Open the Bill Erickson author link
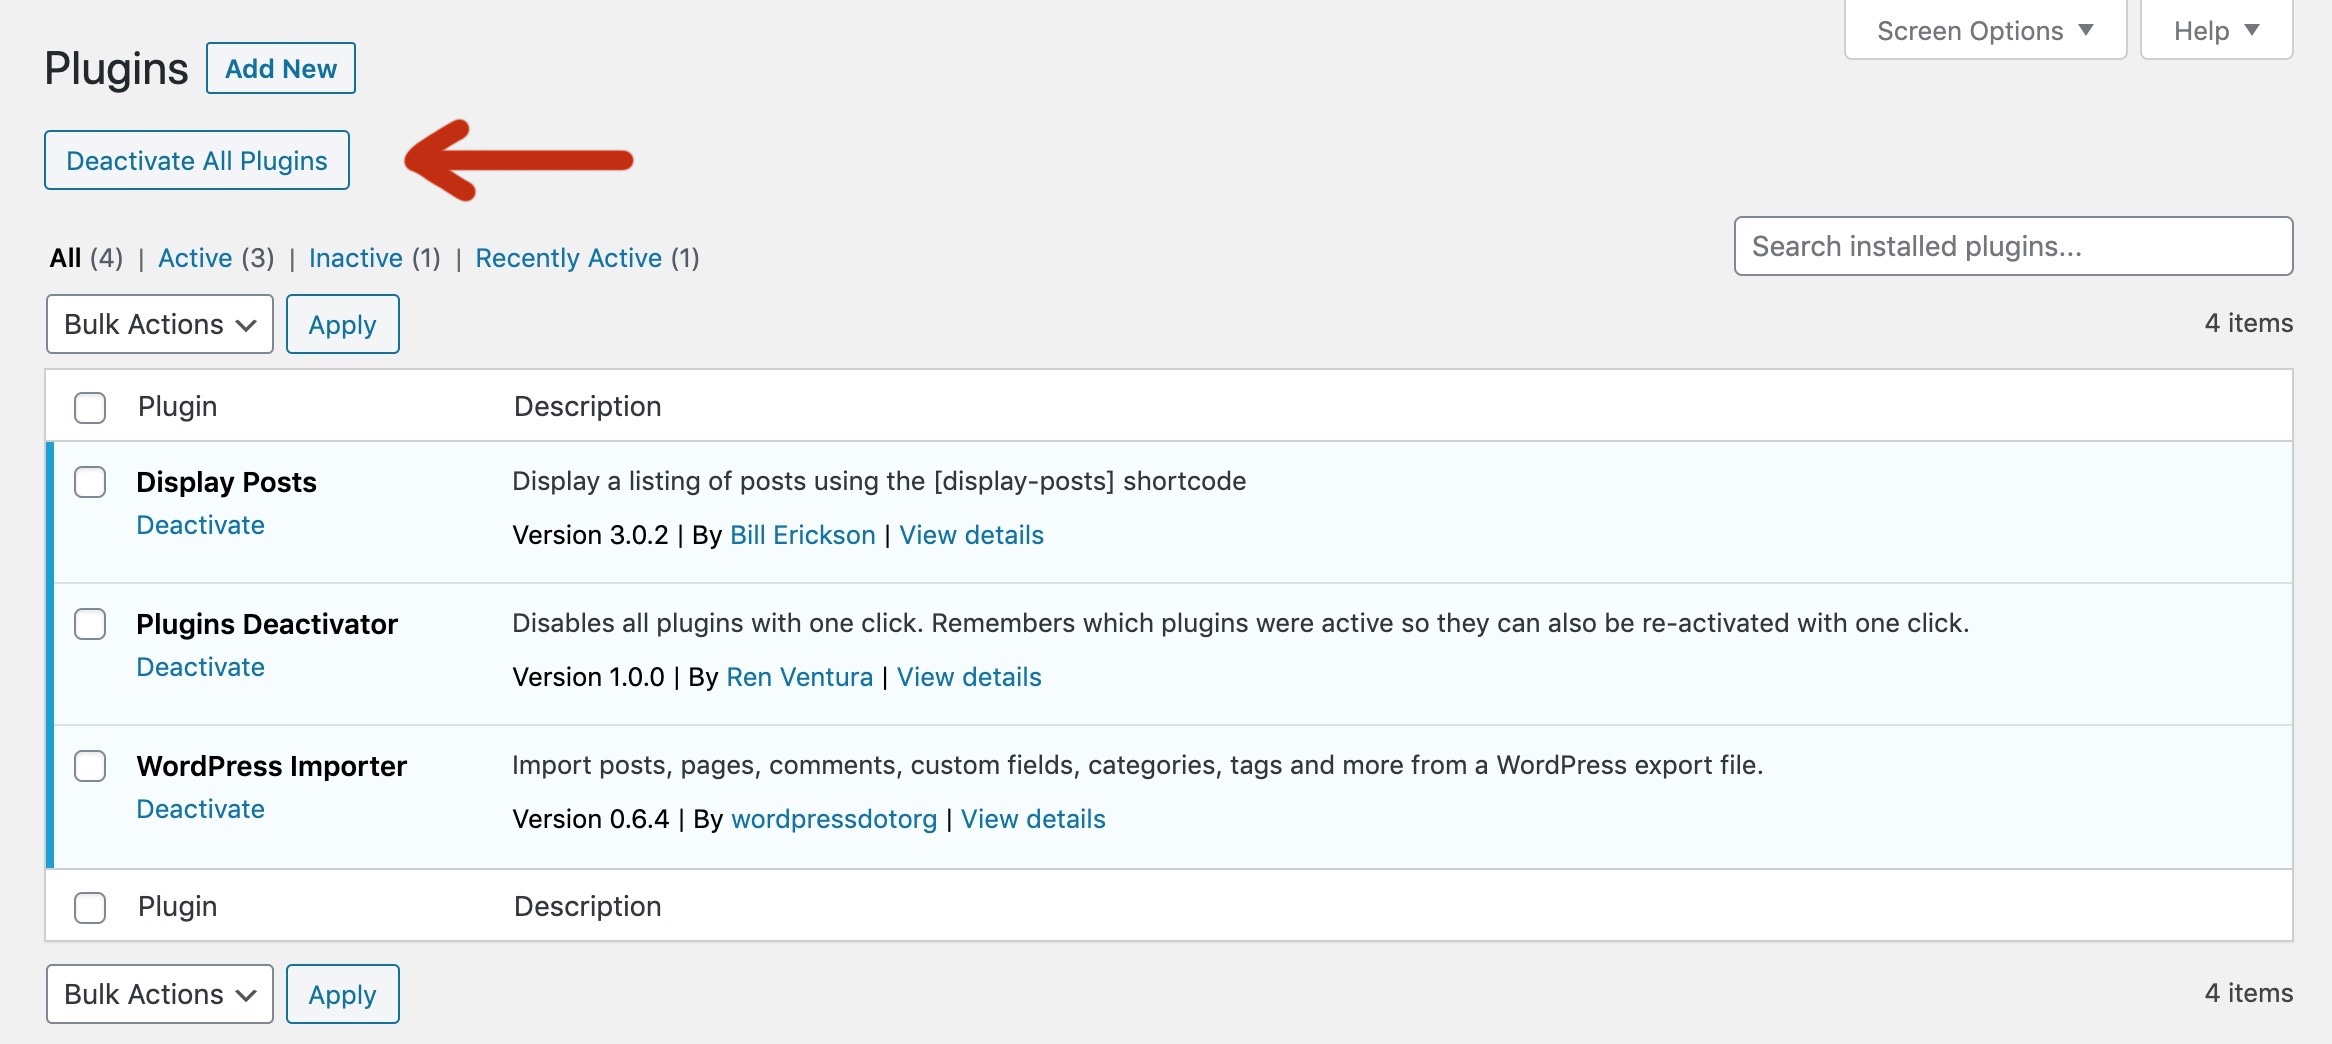The height and width of the screenshot is (1044, 2332). click(x=802, y=535)
